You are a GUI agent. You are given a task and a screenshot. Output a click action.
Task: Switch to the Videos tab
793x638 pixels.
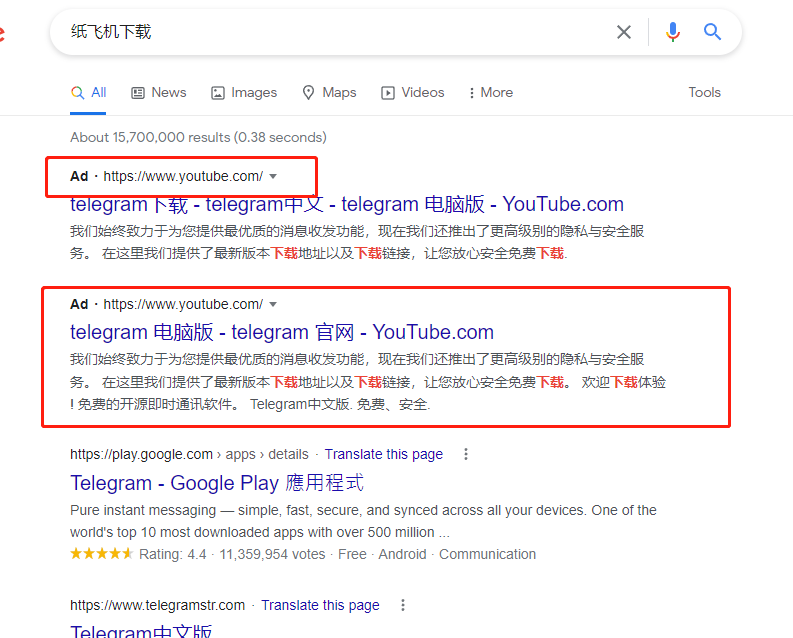point(412,92)
